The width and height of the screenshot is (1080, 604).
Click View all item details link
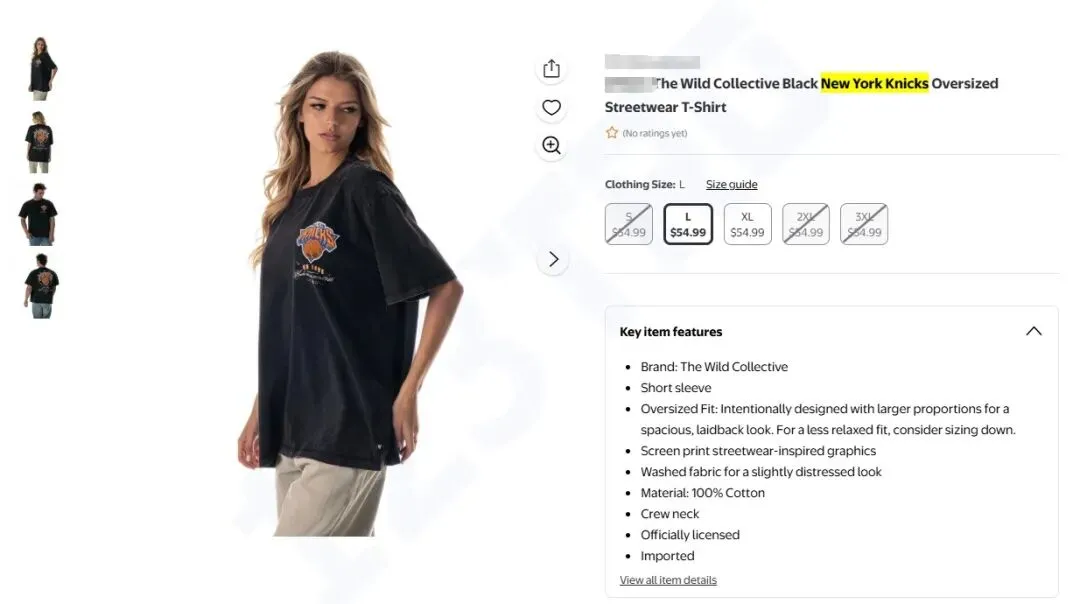[668, 580]
